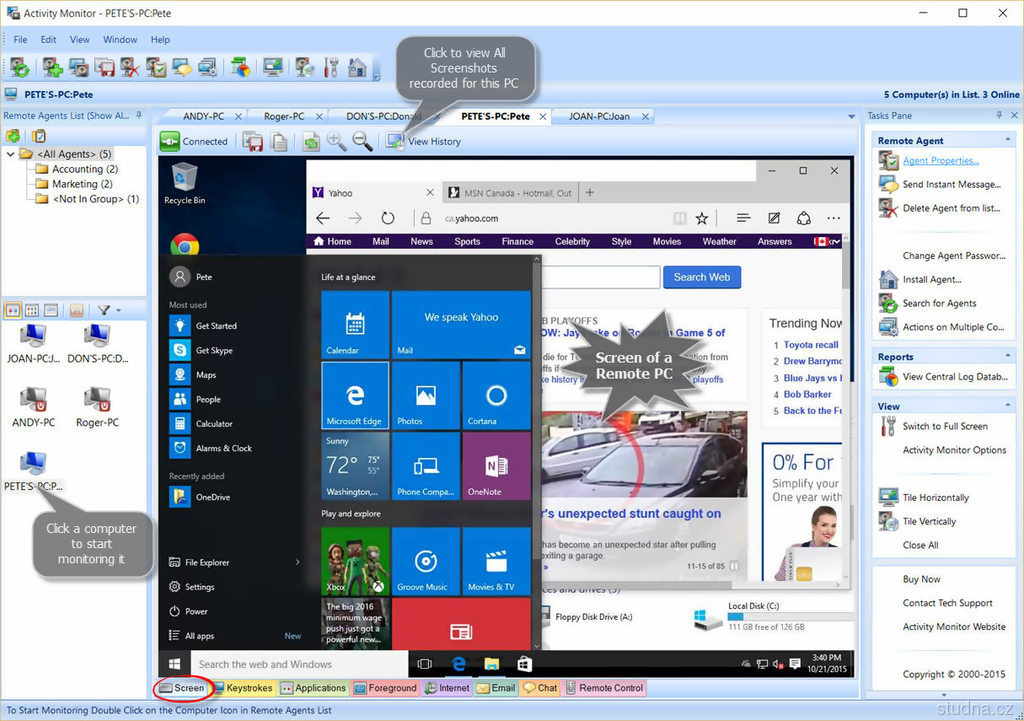Click the Add agent icon with green plus
This screenshot has width=1024, height=721.
[x=52, y=67]
